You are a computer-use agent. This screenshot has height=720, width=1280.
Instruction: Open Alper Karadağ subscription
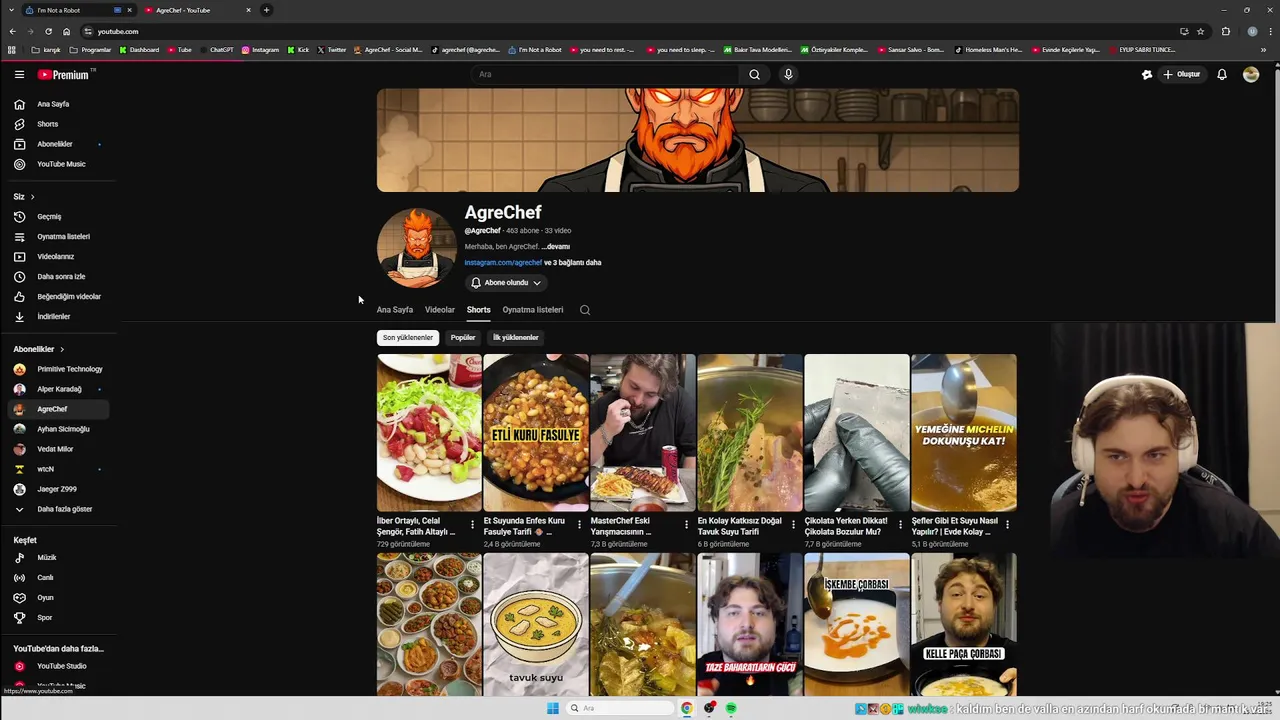click(59, 389)
